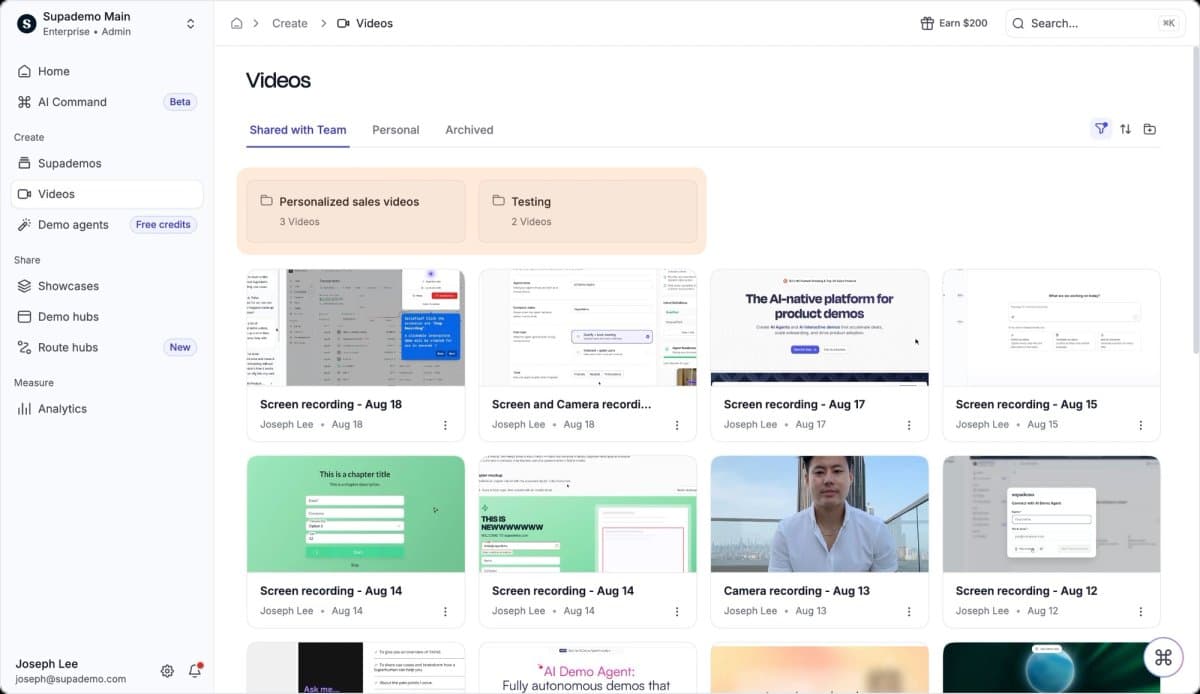The height and width of the screenshot is (694, 1200).
Task: Open Screen recording - Aug 17 thumbnail
Action: (819, 327)
